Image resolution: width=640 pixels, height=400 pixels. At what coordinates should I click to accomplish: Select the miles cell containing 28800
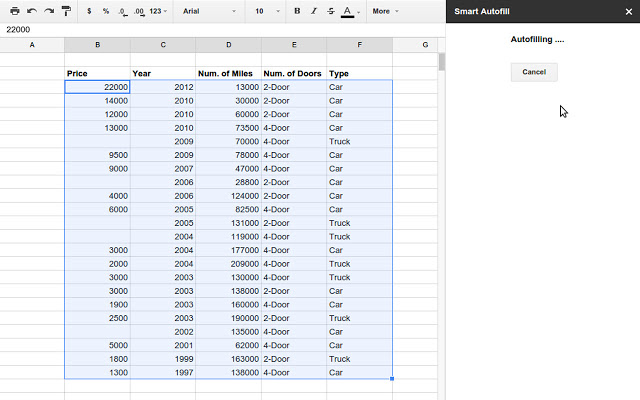[x=229, y=182]
